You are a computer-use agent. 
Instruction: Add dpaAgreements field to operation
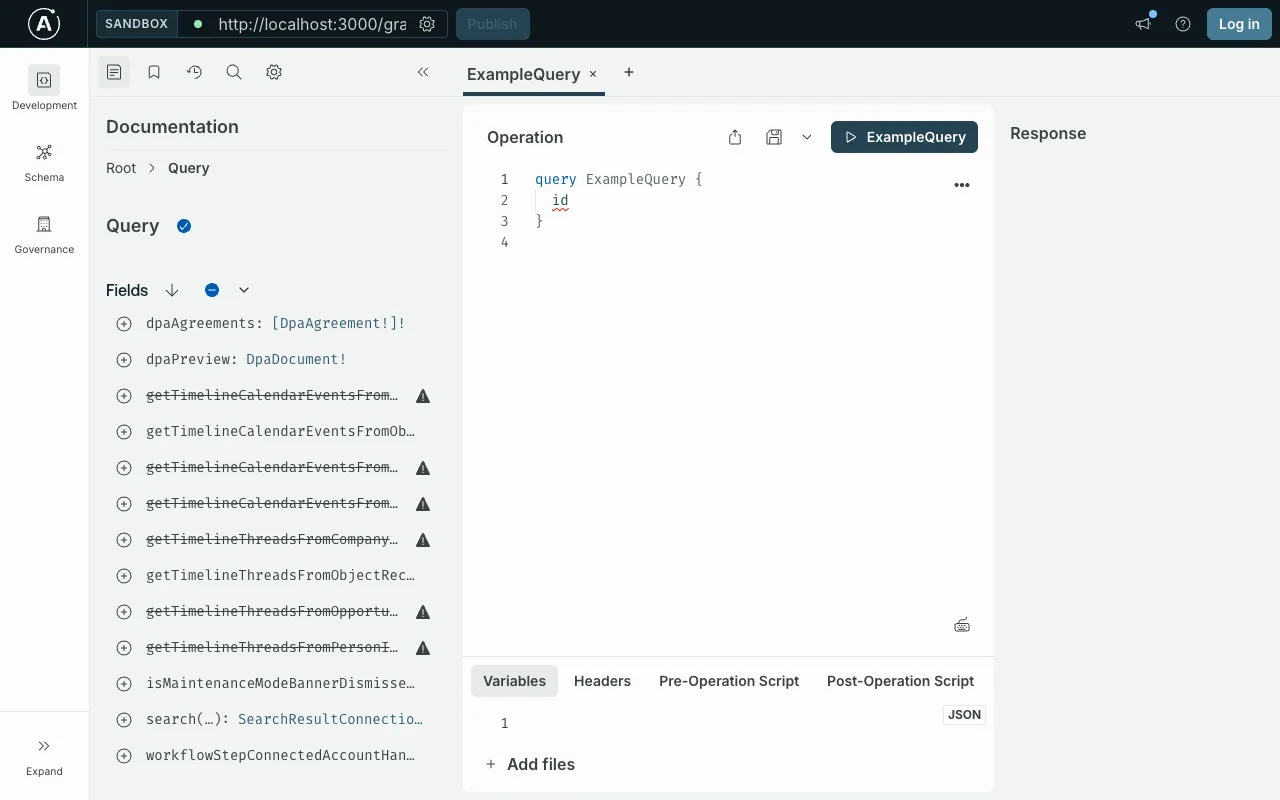point(124,324)
